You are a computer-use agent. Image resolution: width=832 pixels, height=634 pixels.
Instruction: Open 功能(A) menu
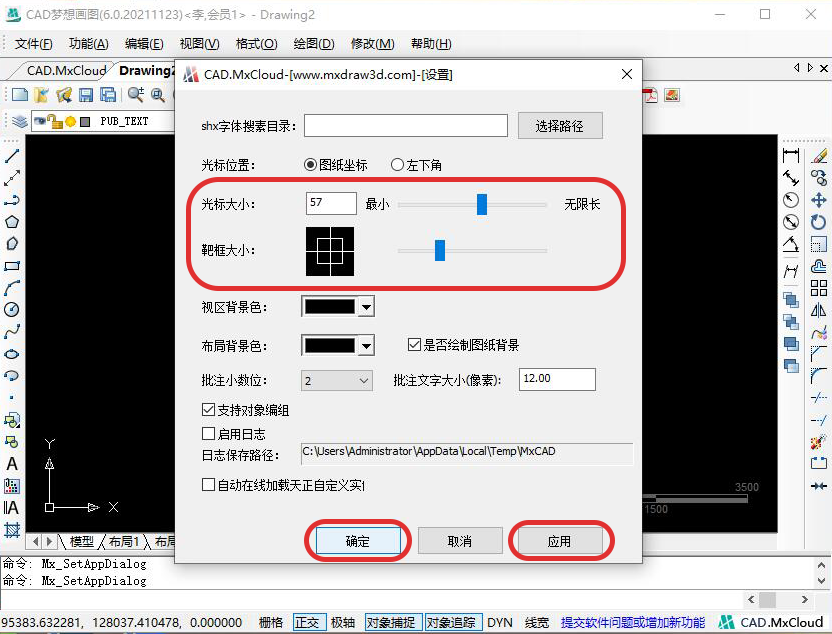coord(89,44)
